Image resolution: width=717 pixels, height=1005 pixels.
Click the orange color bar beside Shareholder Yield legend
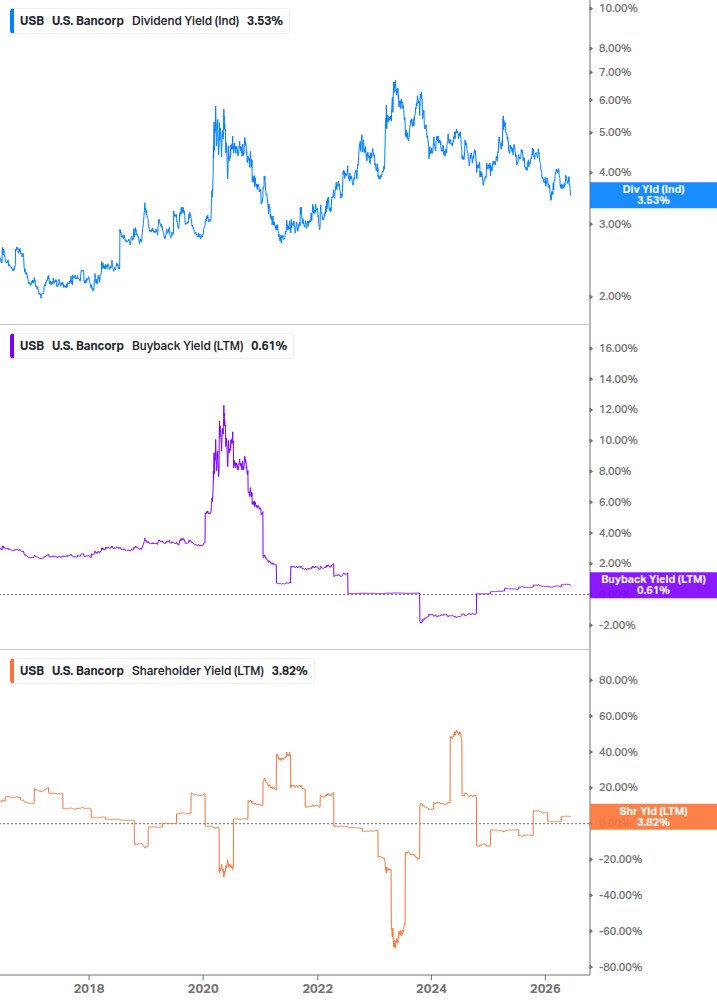coord(12,670)
